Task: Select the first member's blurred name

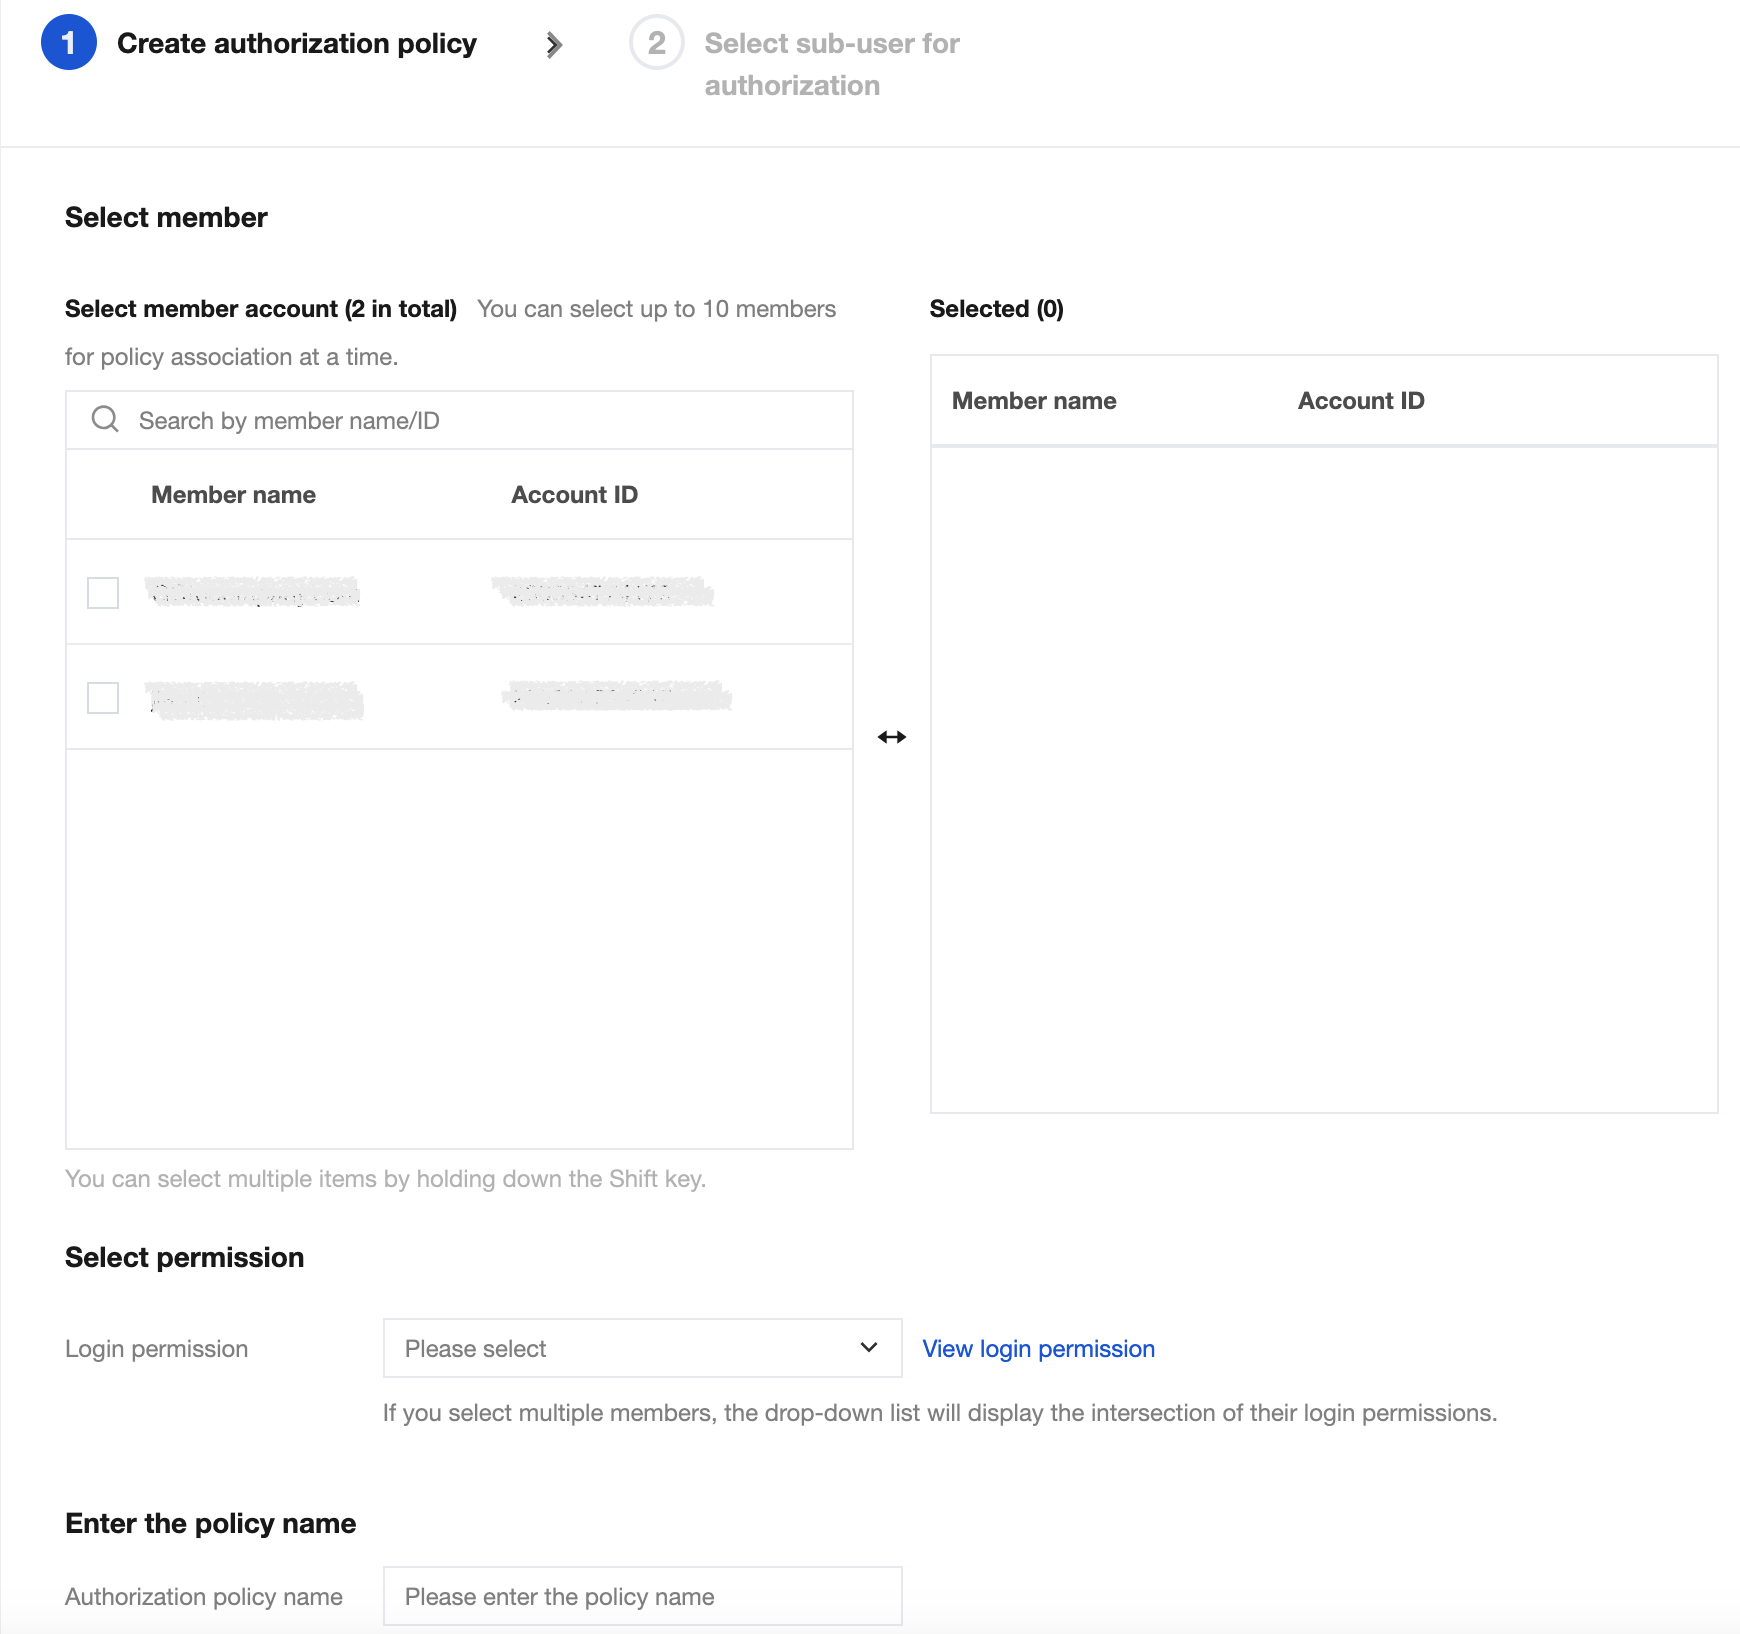Action: (x=253, y=592)
